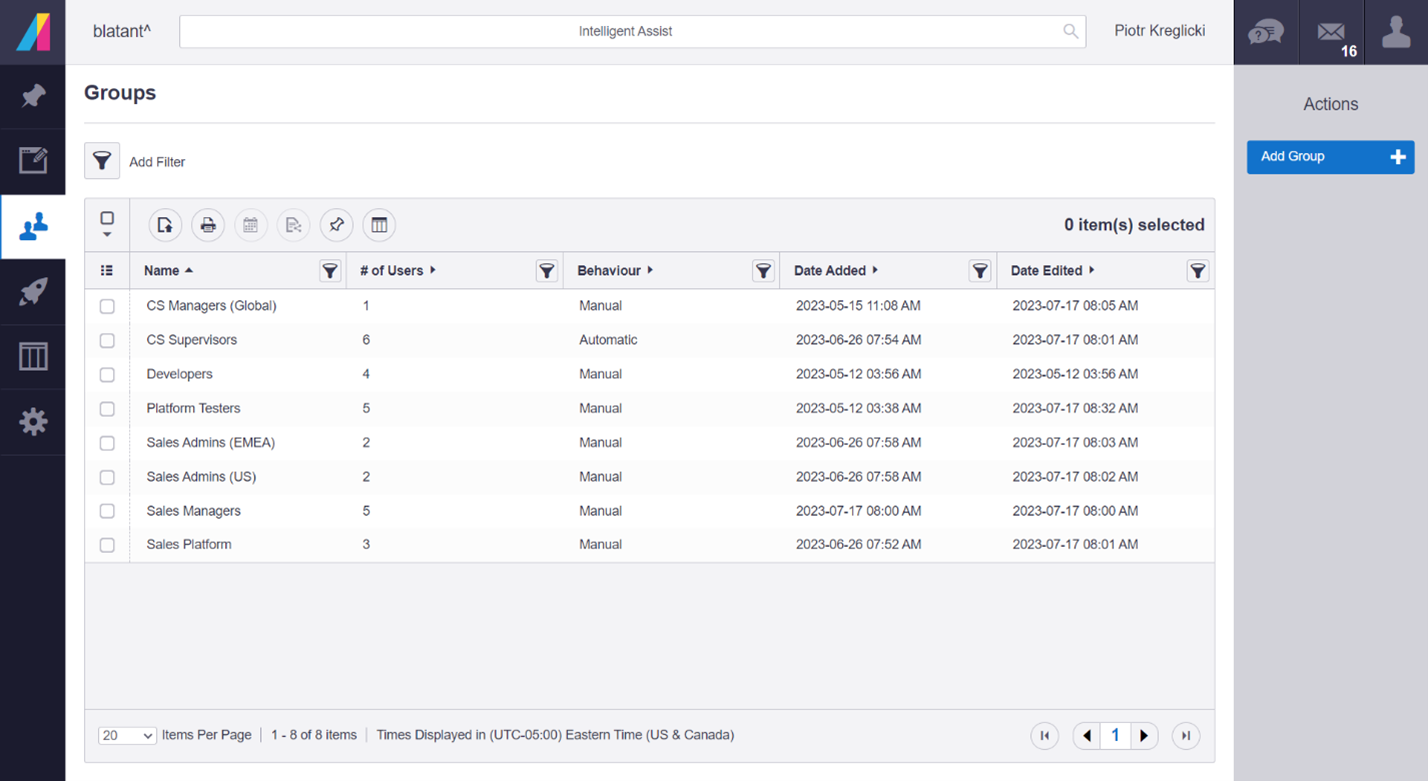
Task: Click the list view icon in header row
Action: coord(107,270)
